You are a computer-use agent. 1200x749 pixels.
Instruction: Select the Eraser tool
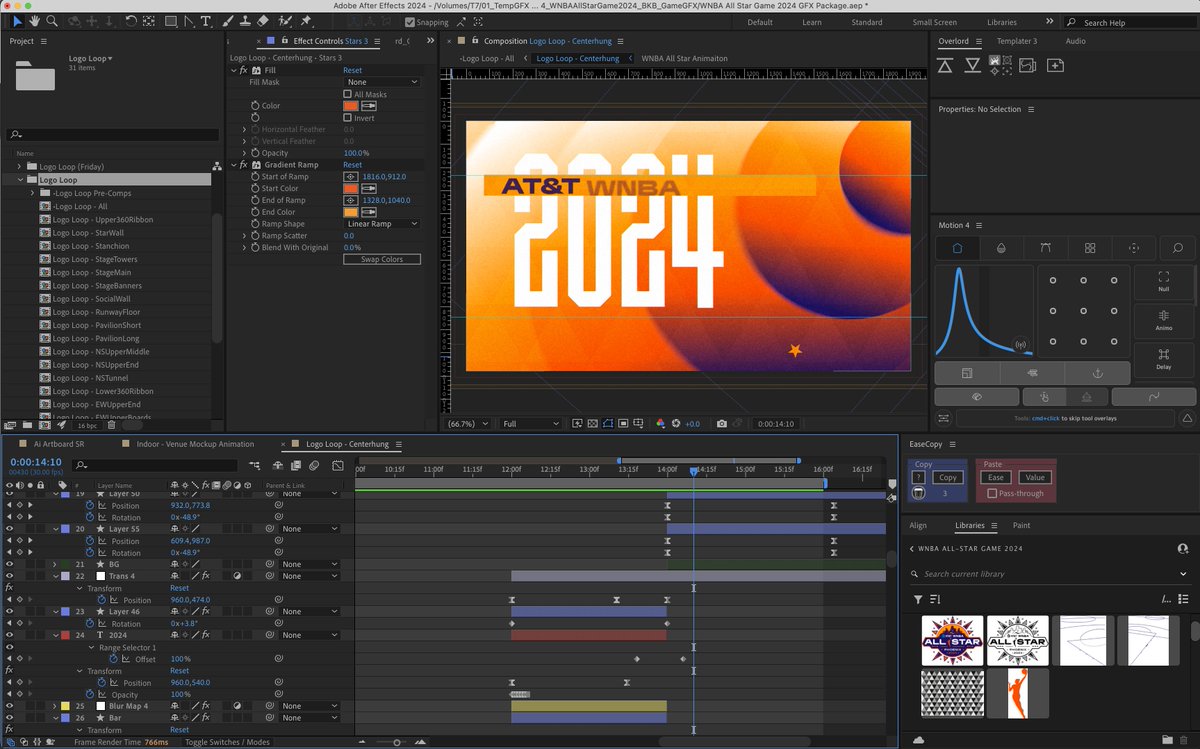pos(263,21)
